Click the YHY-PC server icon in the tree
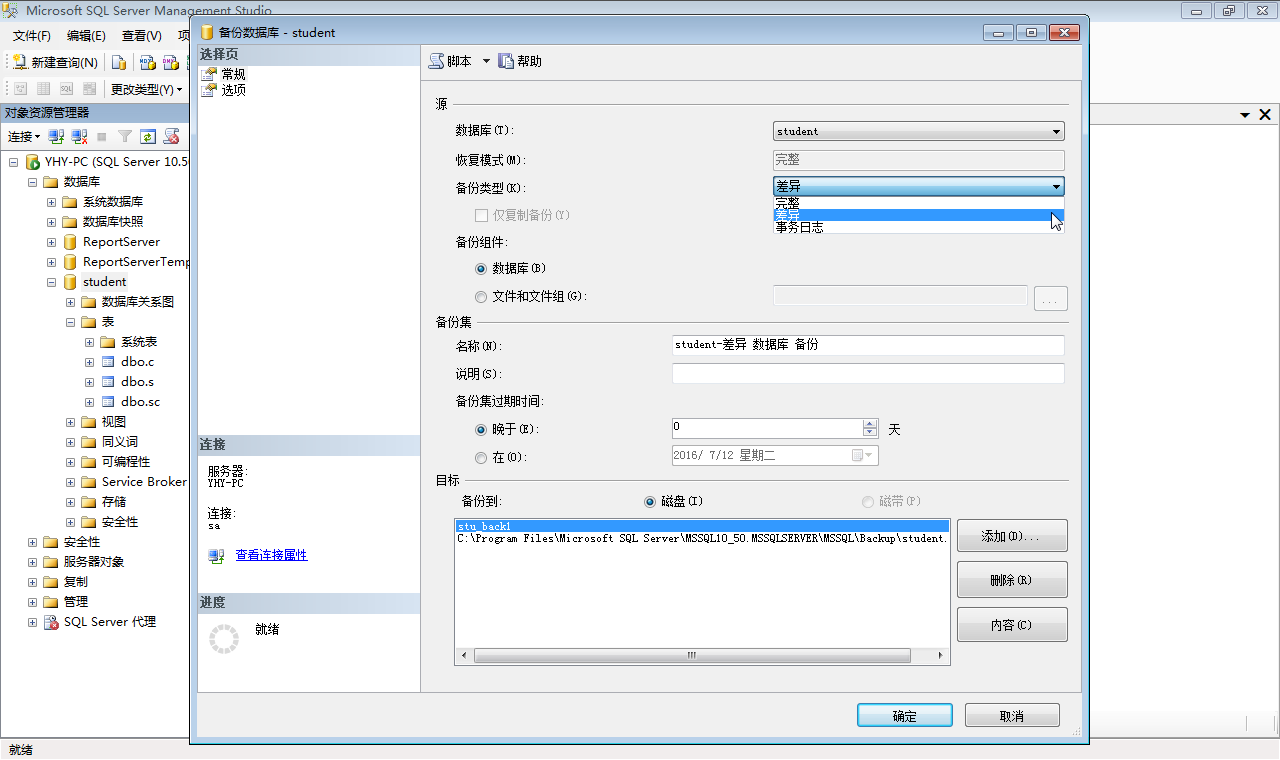 [x=32, y=162]
